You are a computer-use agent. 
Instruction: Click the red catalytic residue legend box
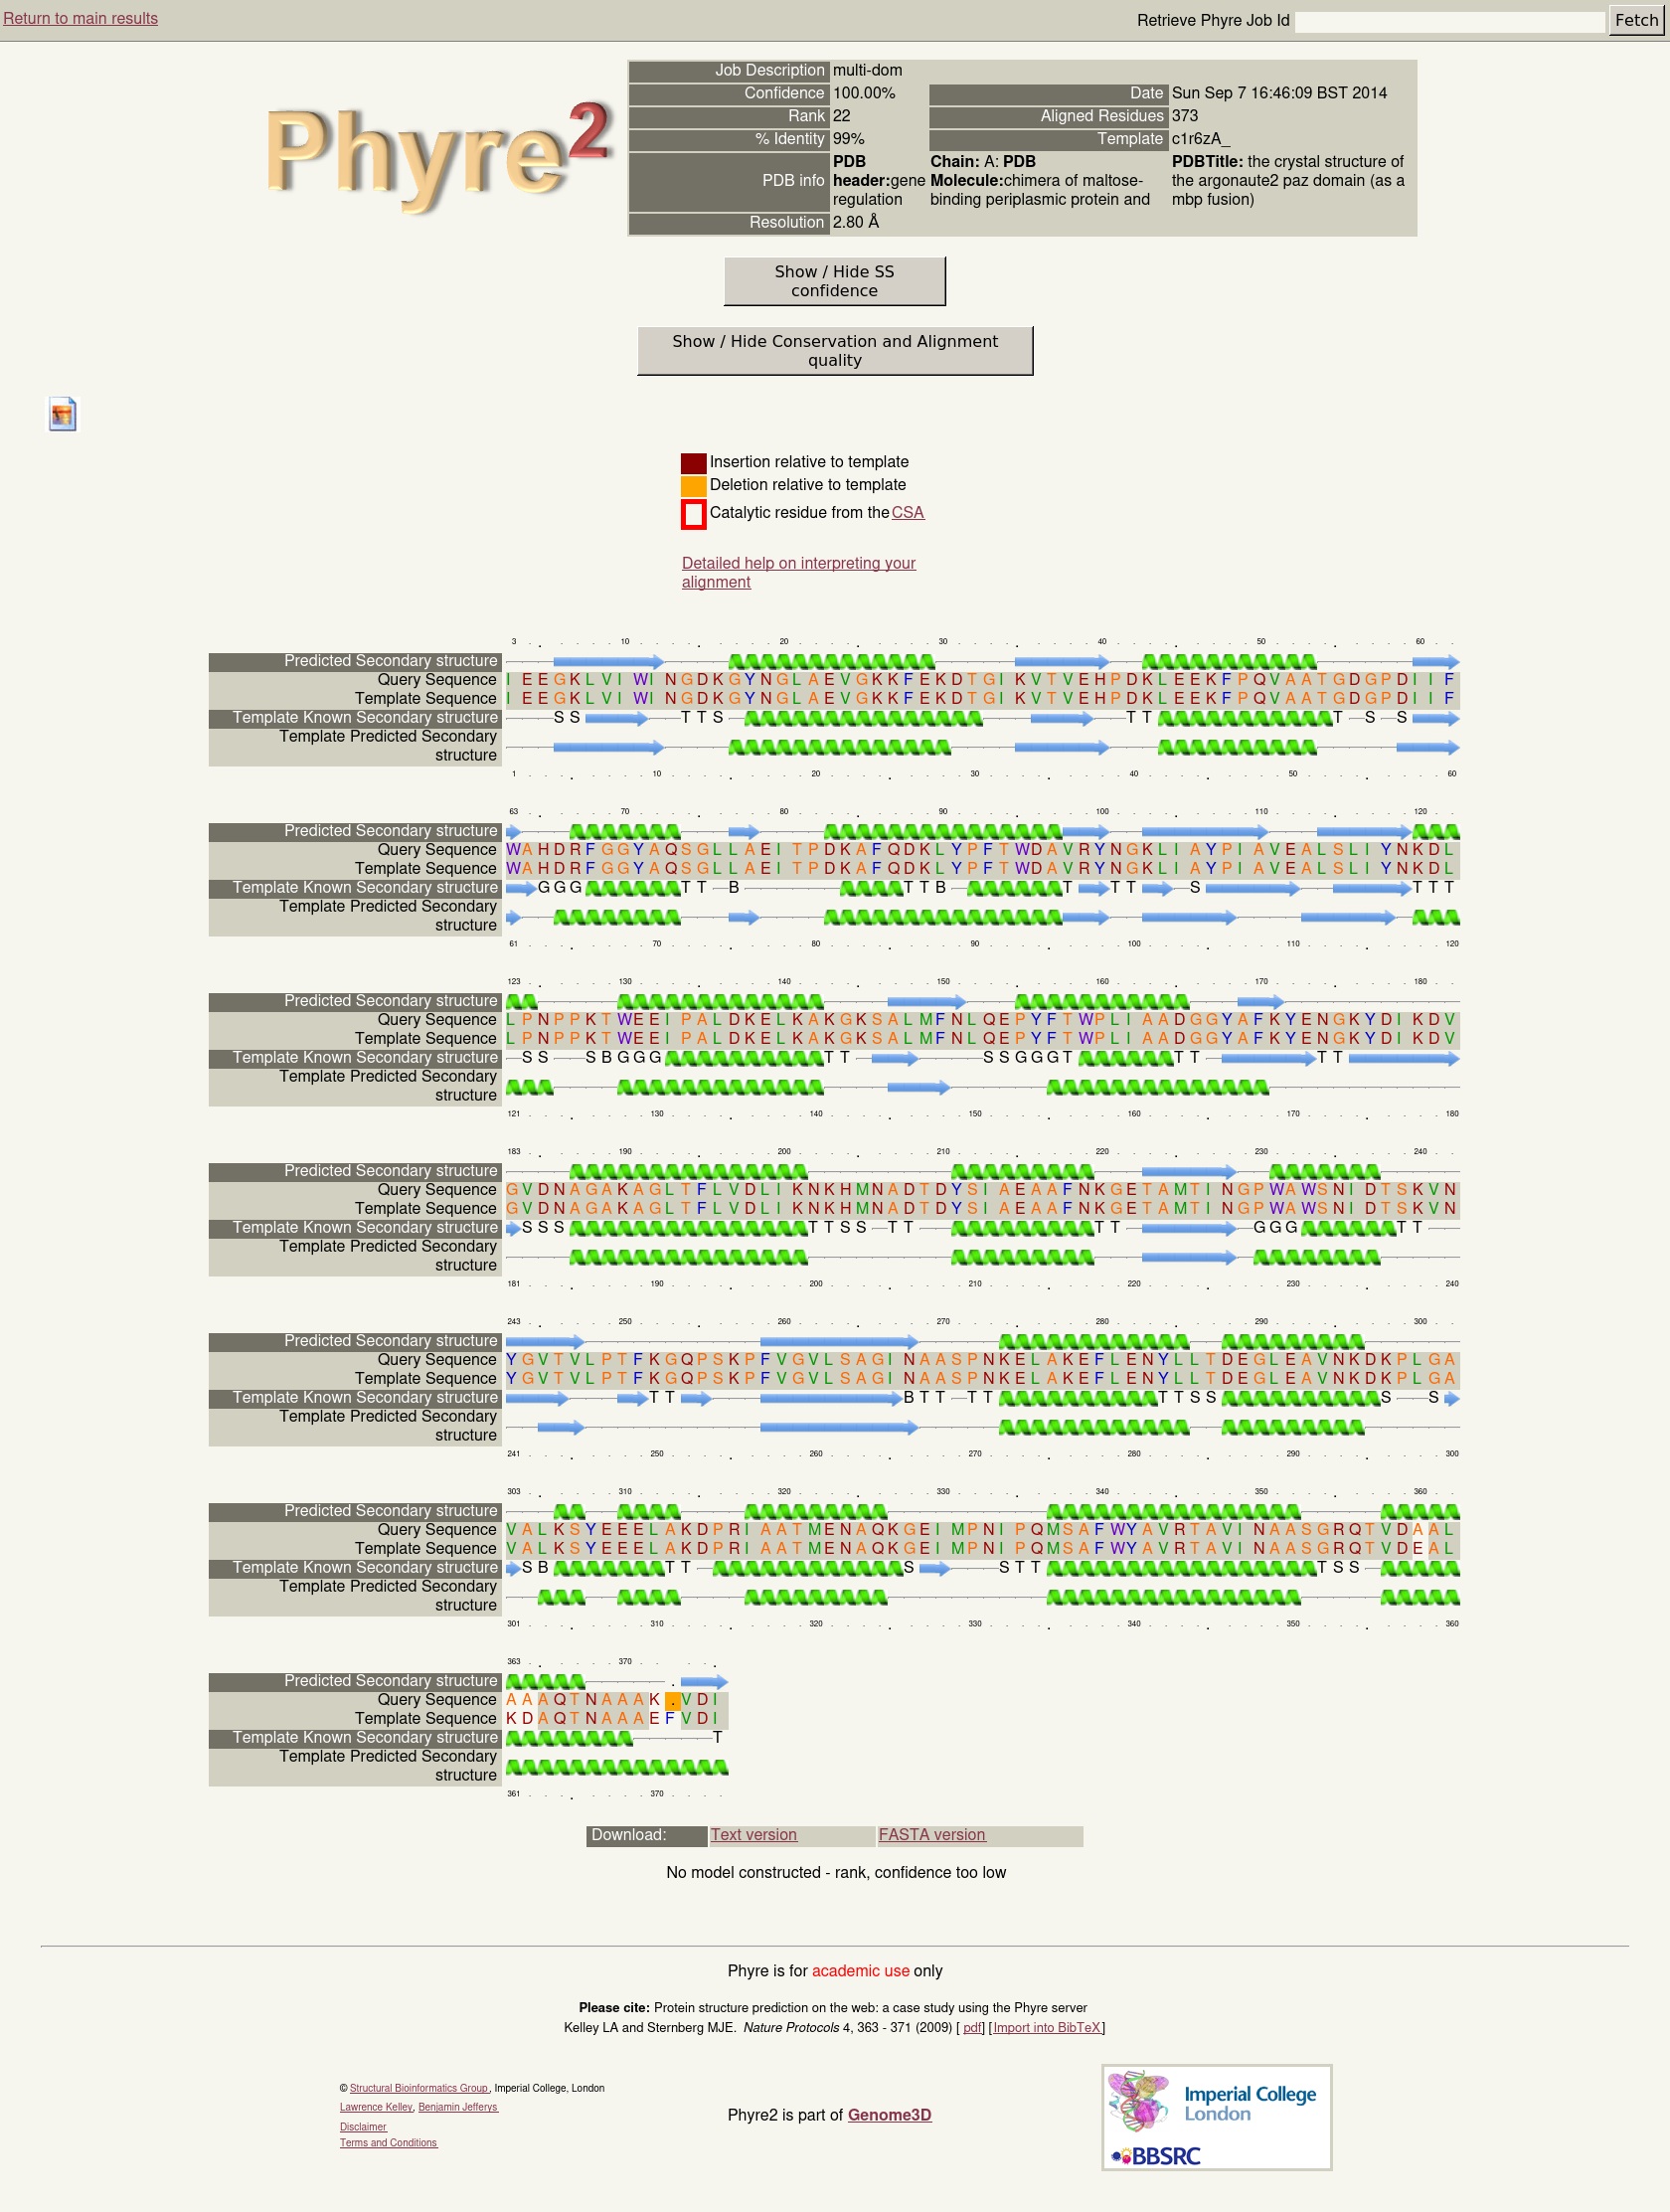tap(693, 514)
